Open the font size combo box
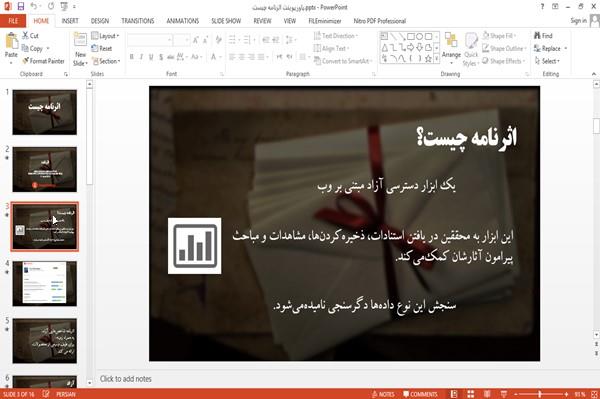This screenshot has height=399, width=600. (x=181, y=39)
